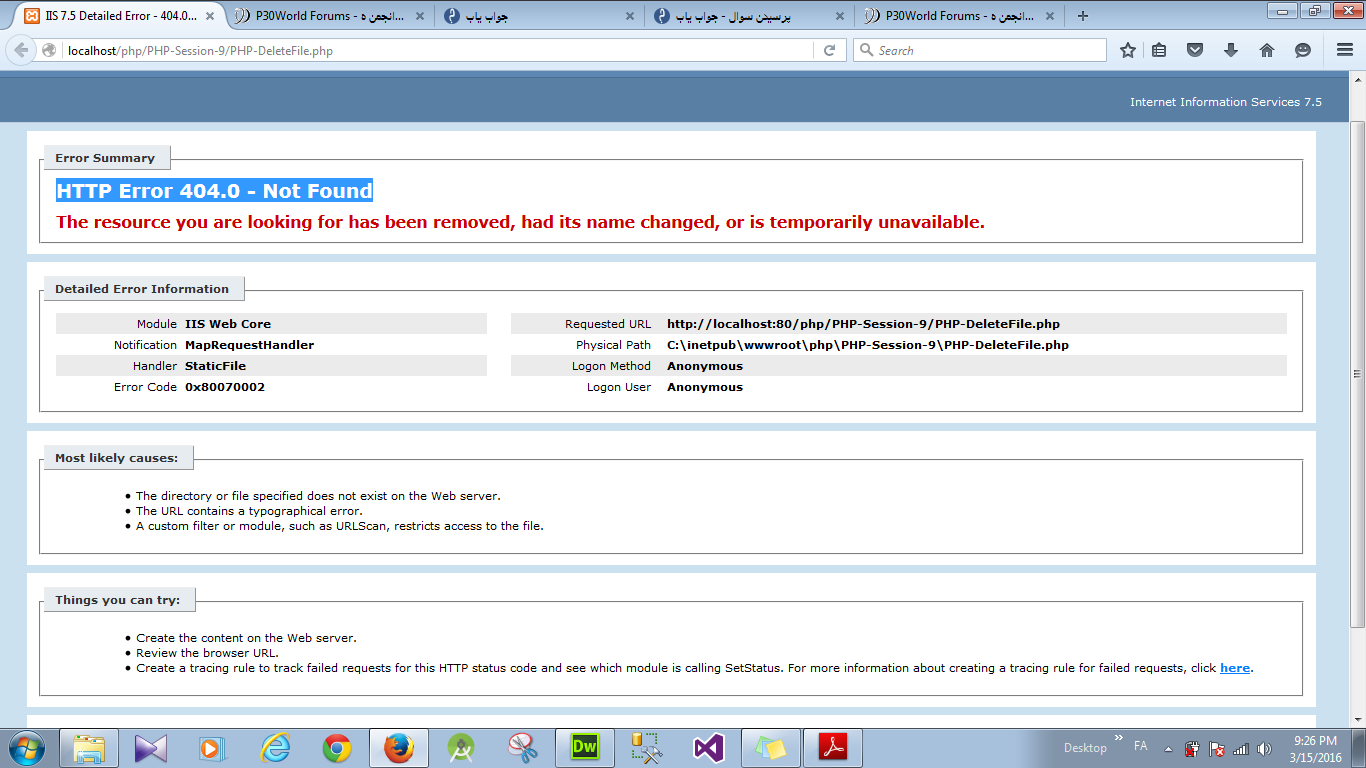
Task: Click the localhost URL address field
Action: coord(438,50)
